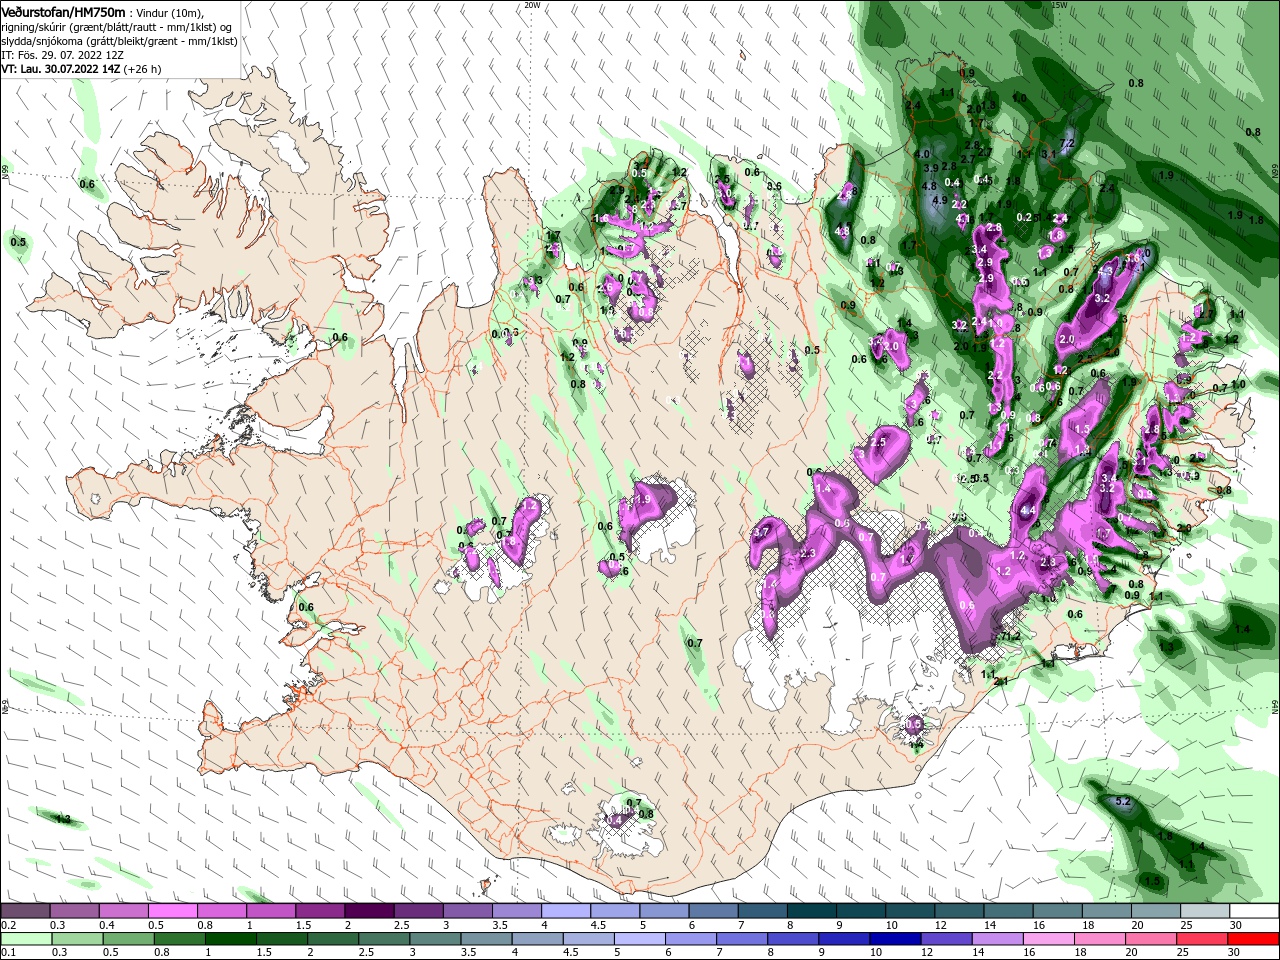1280x960 pixels.
Task: Click the 4.0 value in the dark green area
Action: pyautogui.click(x=922, y=155)
